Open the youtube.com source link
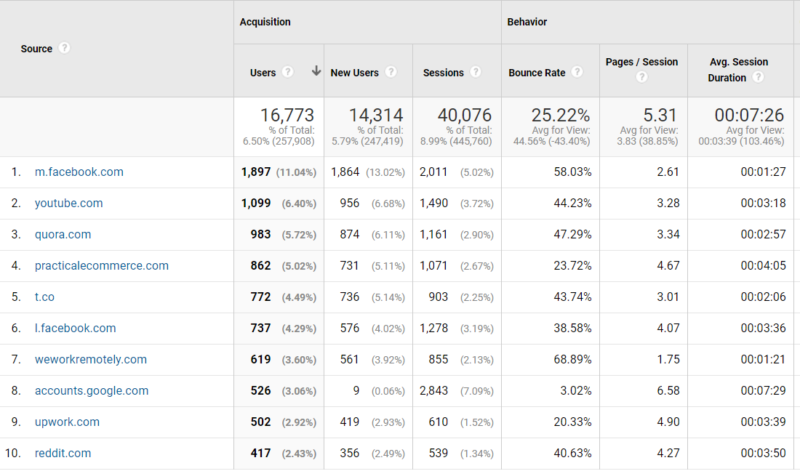Screen dimensions: 800x471 point(68,203)
